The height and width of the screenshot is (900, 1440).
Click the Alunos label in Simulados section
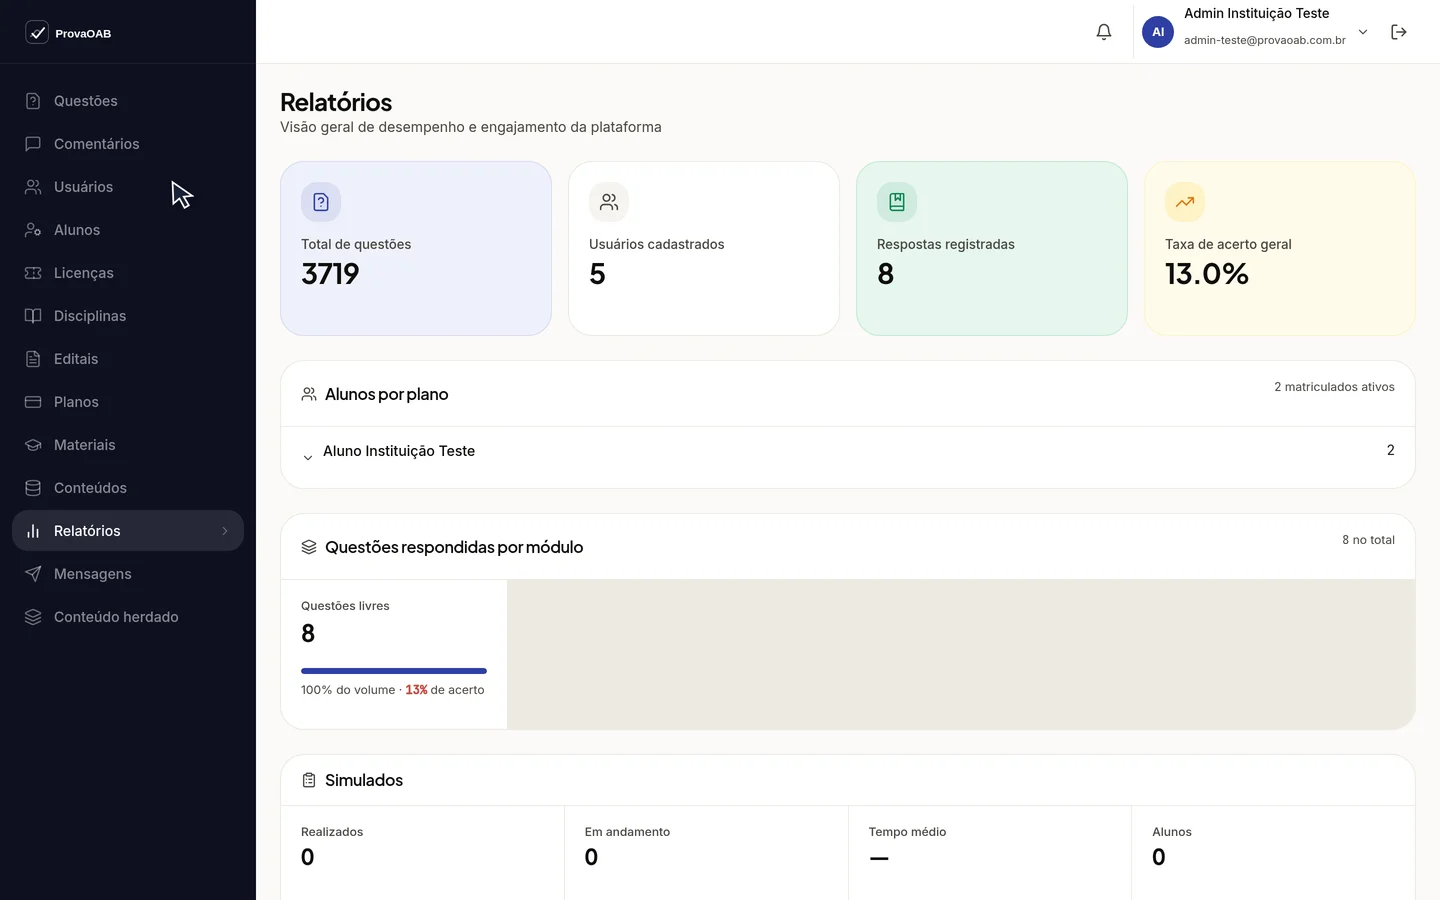(x=1172, y=832)
